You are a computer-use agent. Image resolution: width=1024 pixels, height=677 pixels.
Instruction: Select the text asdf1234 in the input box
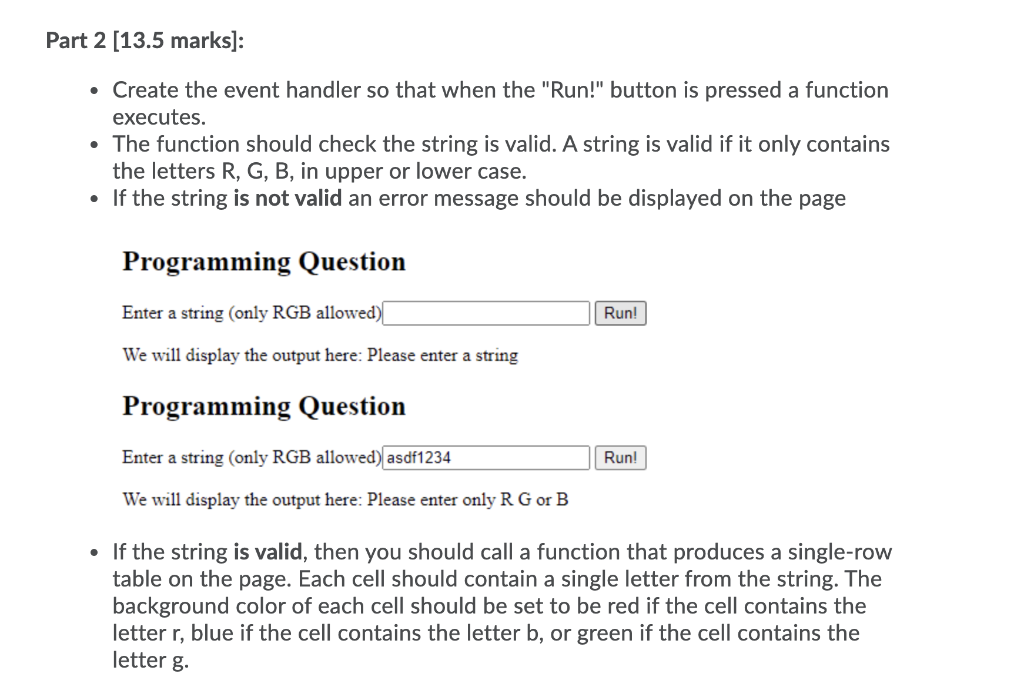pos(417,458)
